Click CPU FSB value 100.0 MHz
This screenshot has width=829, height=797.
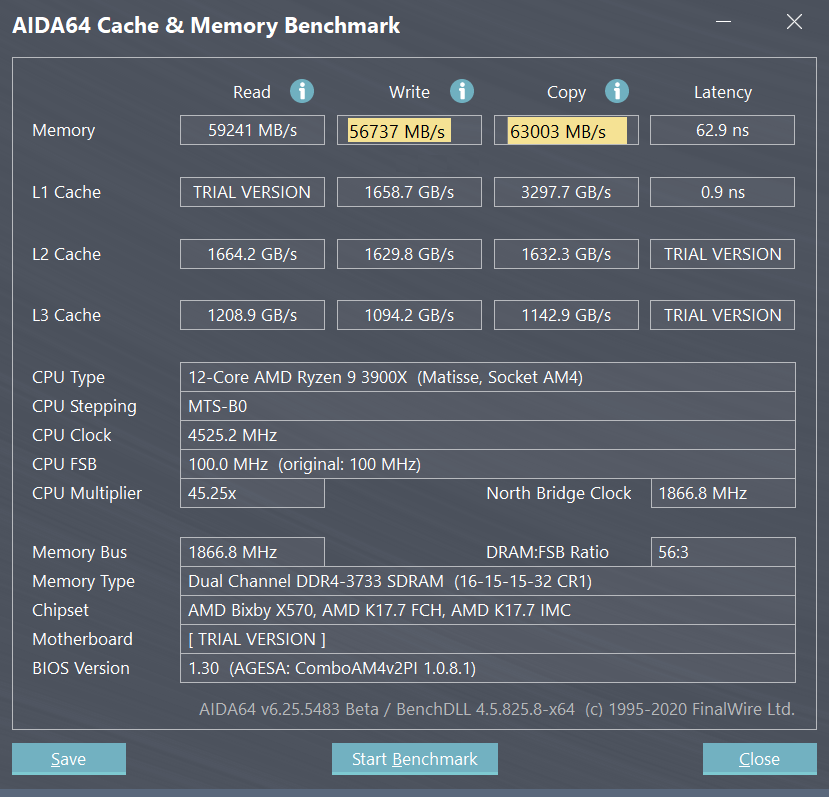488,464
